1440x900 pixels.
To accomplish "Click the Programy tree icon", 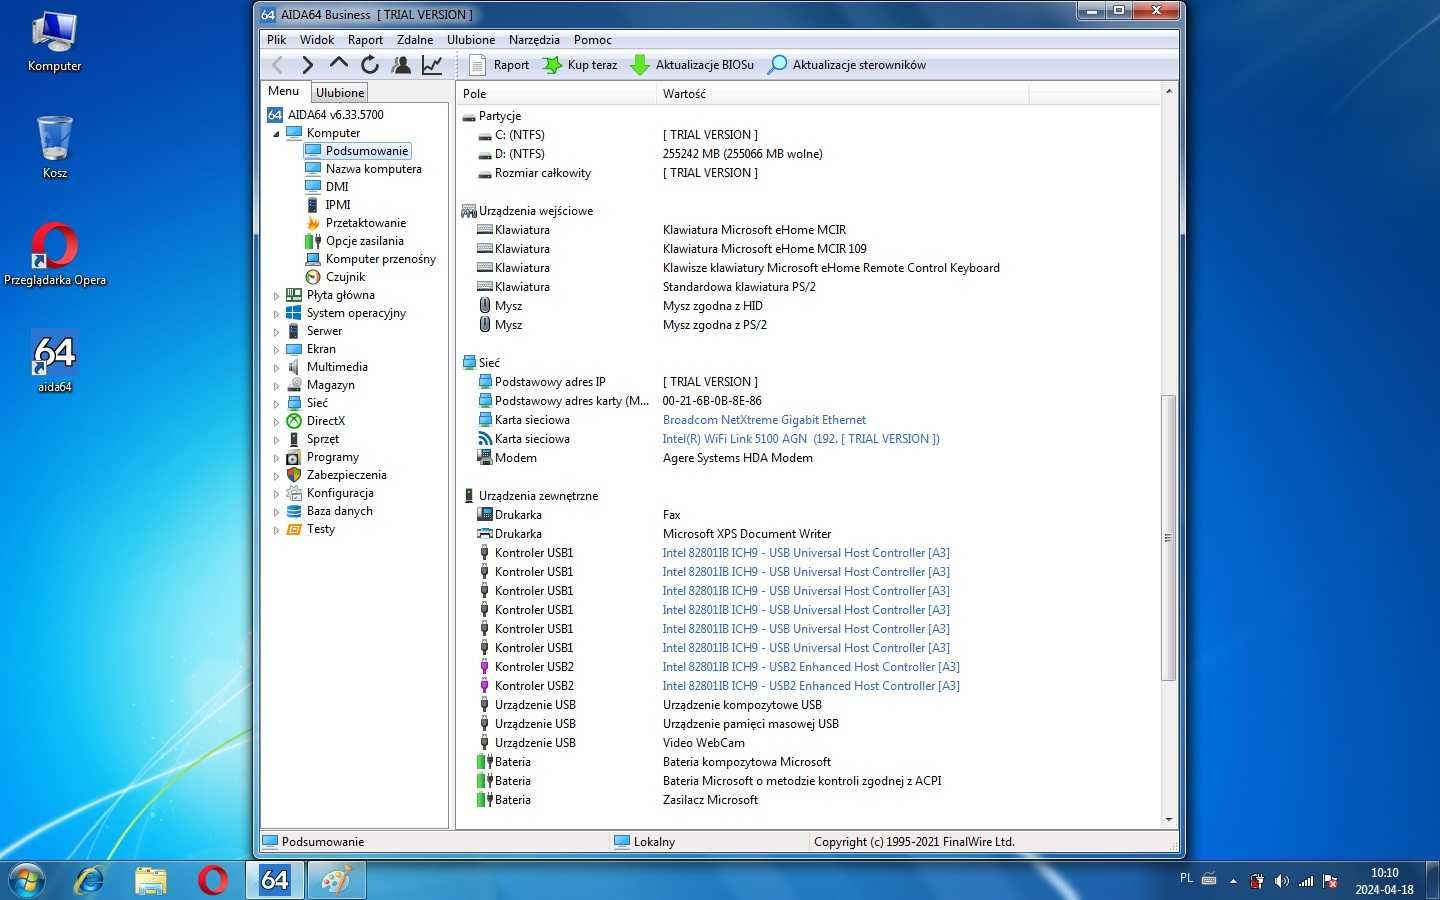I will pyautogui.click(x=294, y=457).
